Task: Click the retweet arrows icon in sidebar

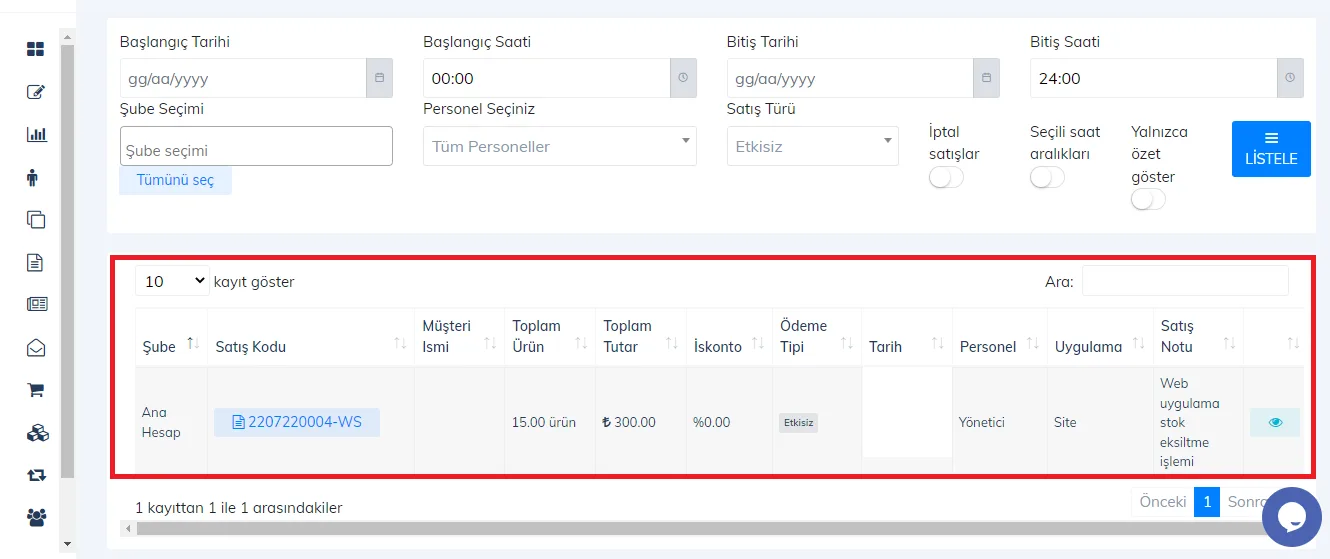Action: click(37, 475)
